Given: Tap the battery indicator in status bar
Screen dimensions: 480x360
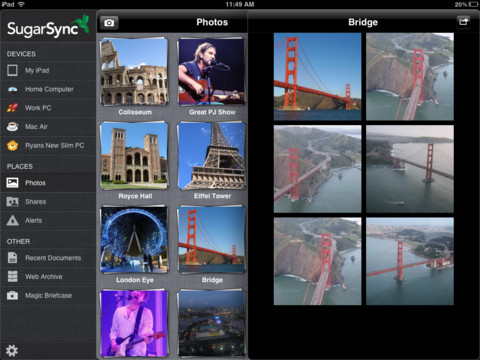Looking at the screenshot, I should pyautogui.click(x=473, y=4).
